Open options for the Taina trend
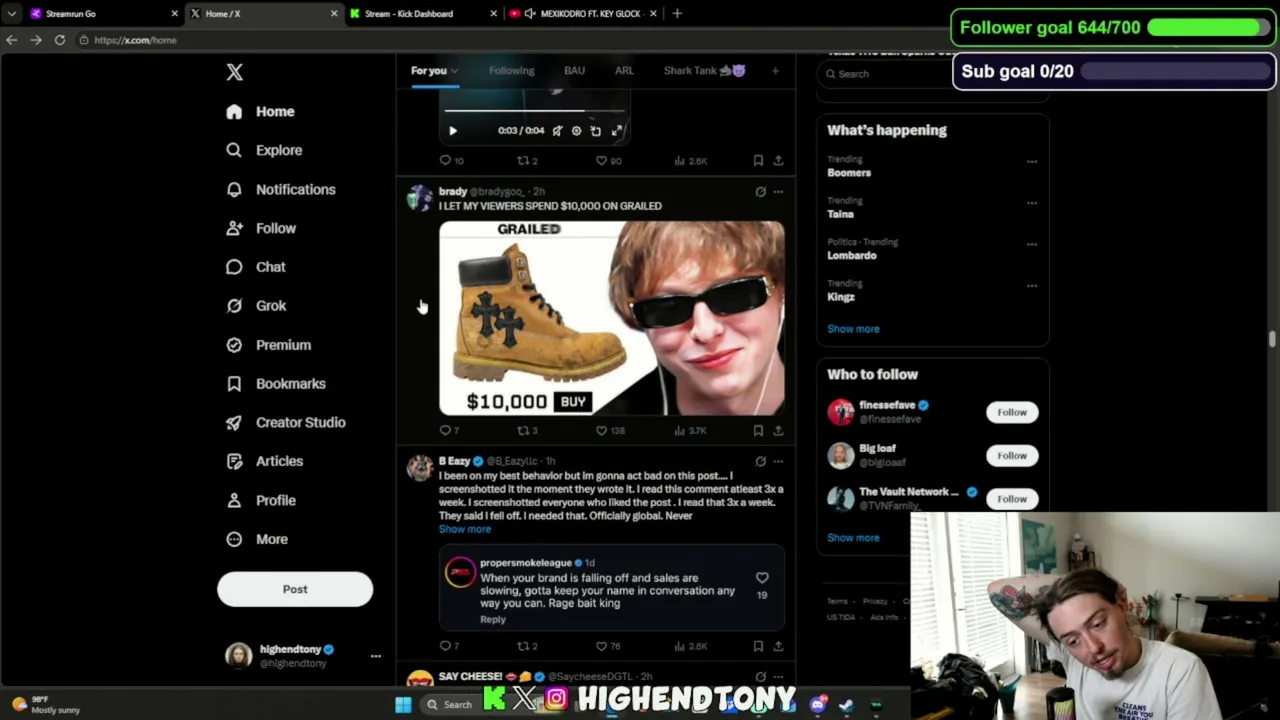This screenshot has height=720, width=1280. [x=1031, y=203]
